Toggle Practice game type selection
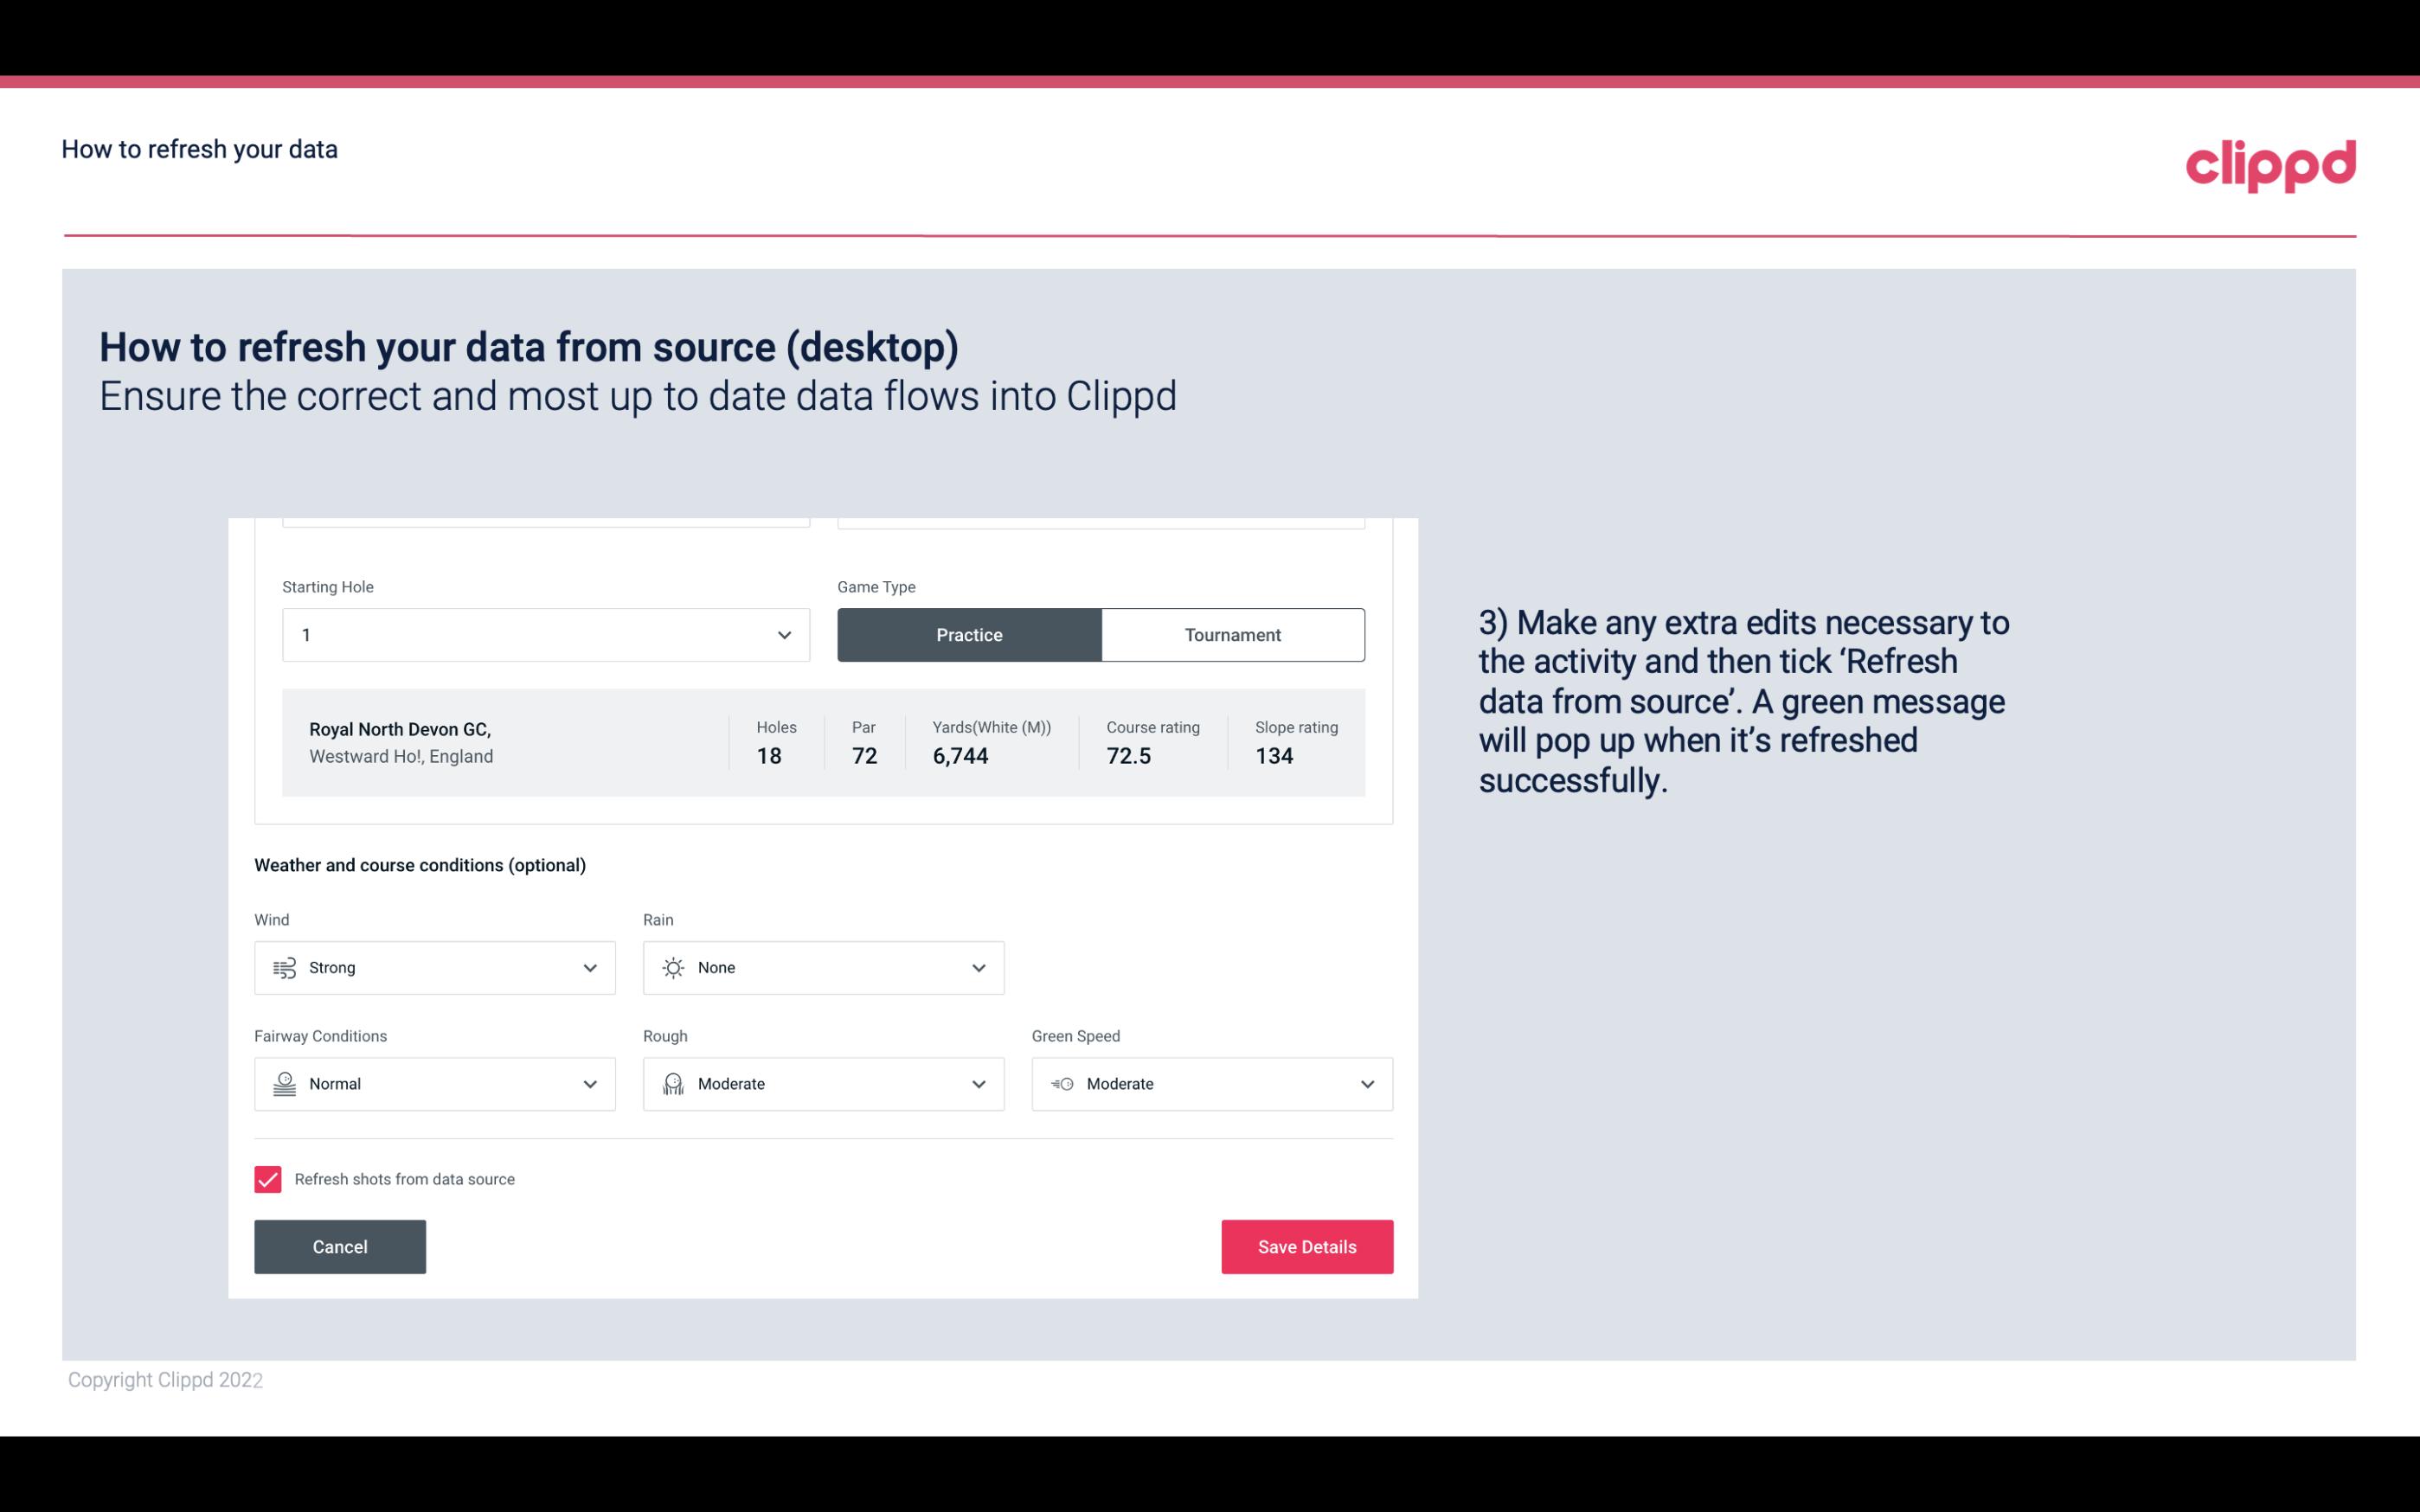This screenshot has height=1512, width=2420. tap(969, 634)
